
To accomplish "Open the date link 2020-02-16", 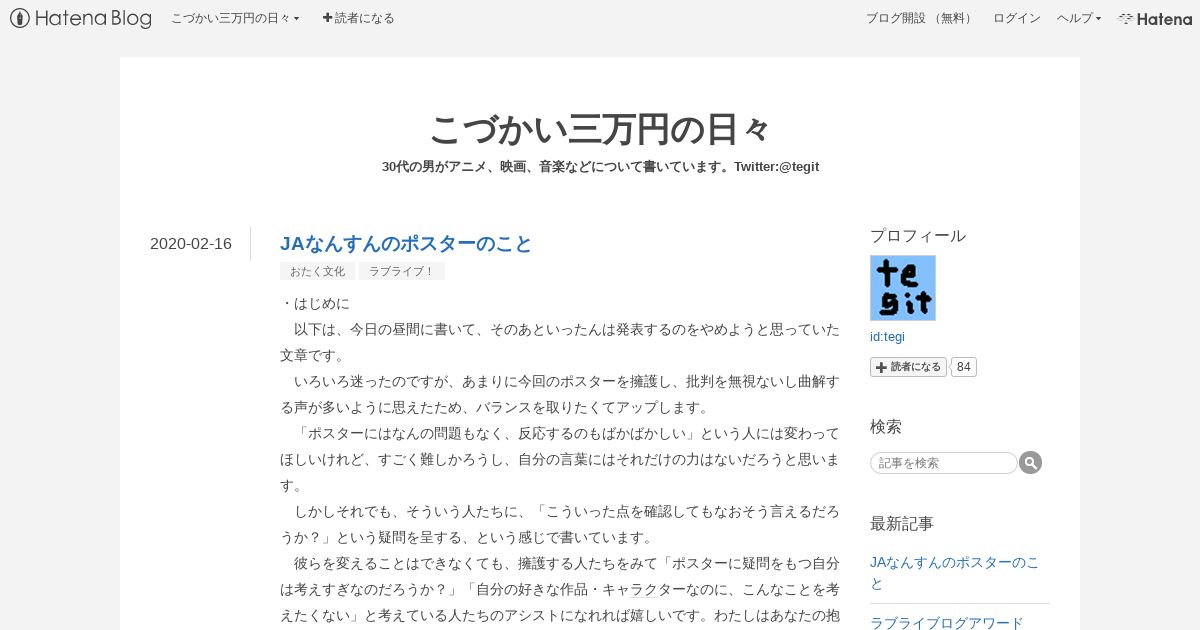I will click(191, 243).
